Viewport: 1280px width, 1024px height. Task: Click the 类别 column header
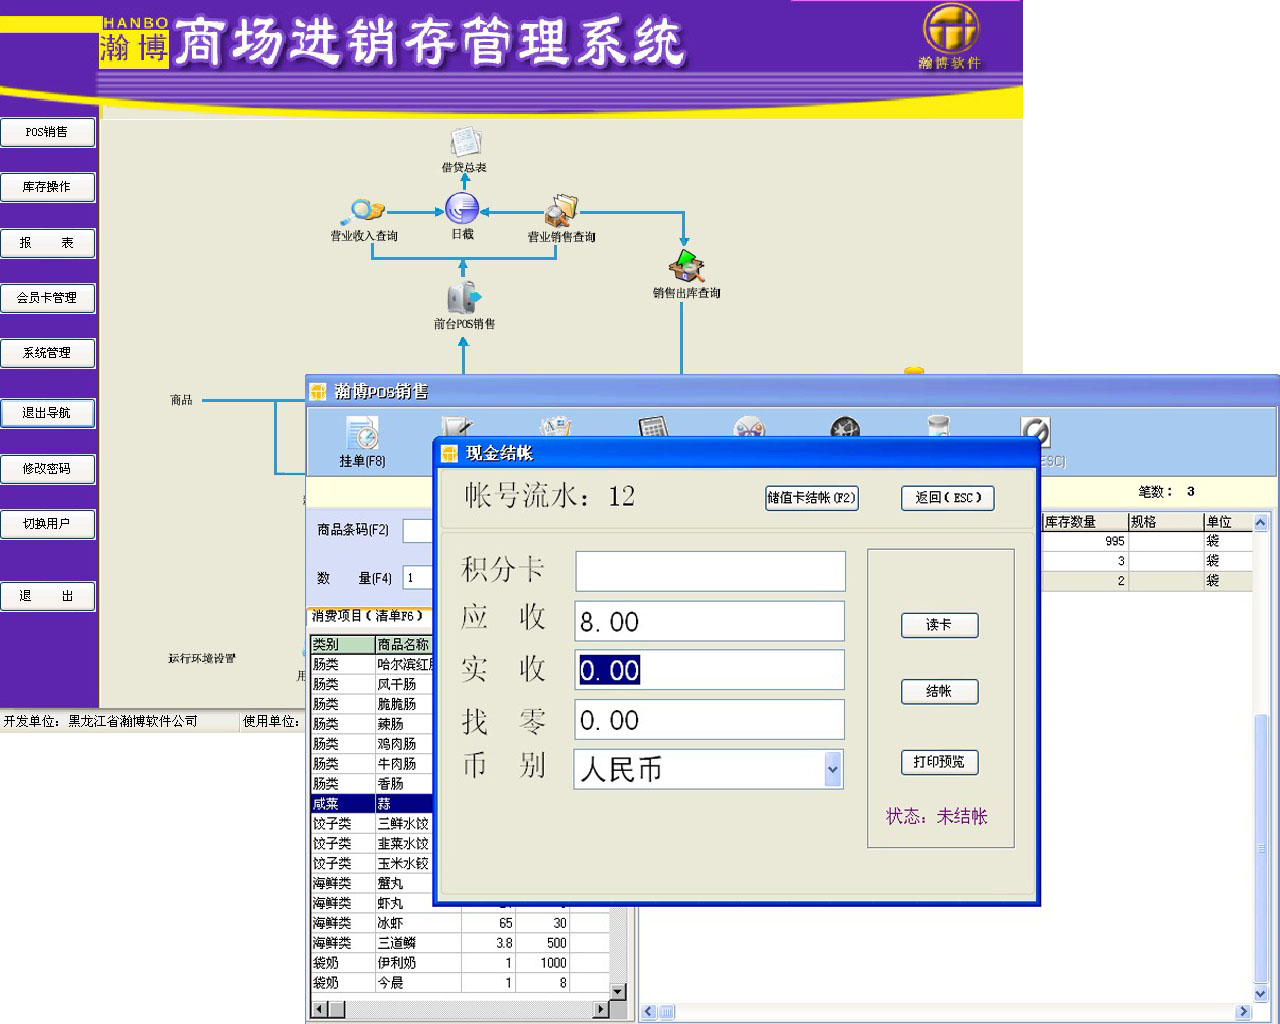tap(342, 644)
